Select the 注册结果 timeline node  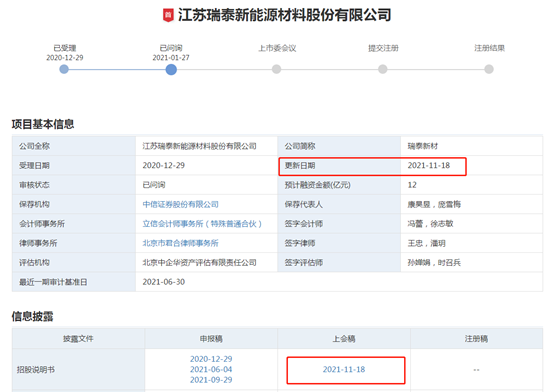point(489,69)
